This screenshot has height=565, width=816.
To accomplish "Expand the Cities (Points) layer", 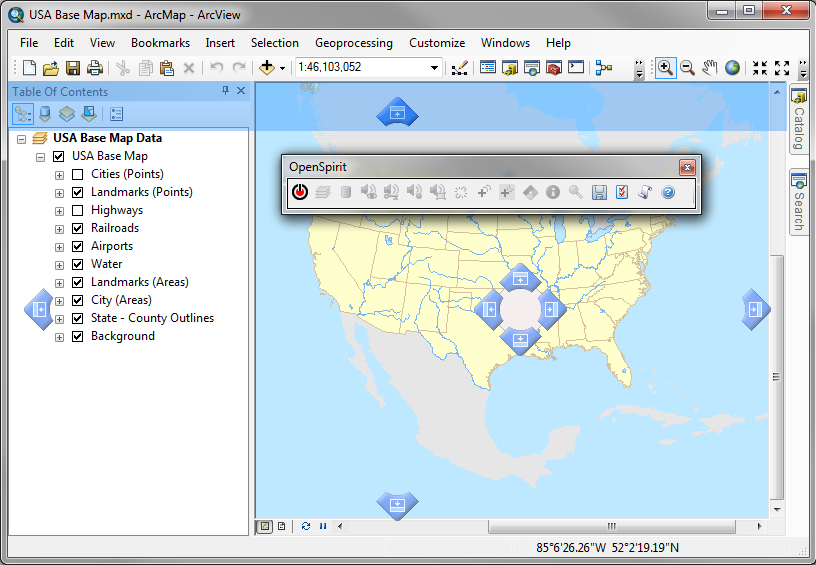I will coord(59,175).
